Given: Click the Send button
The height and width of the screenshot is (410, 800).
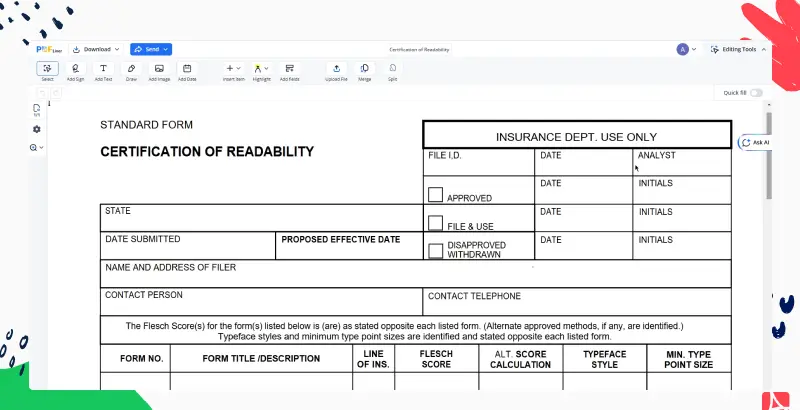Looking at the screenshot, I should [151, 49].
